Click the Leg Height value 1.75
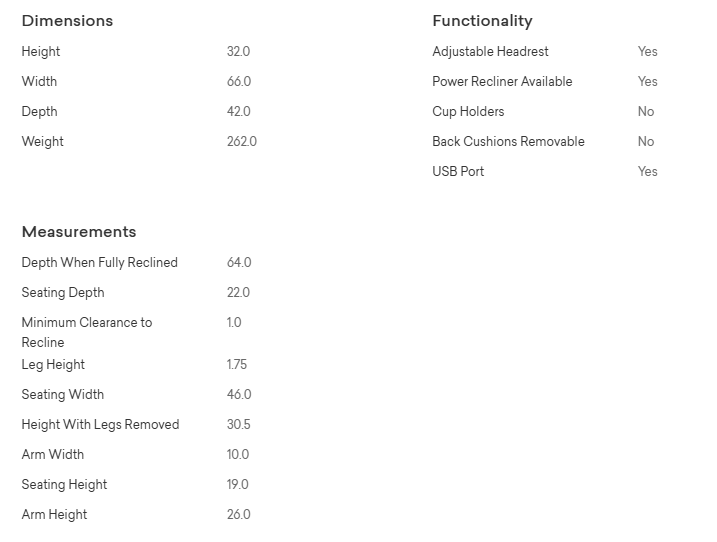717x542 pixels. click(237, 365)
